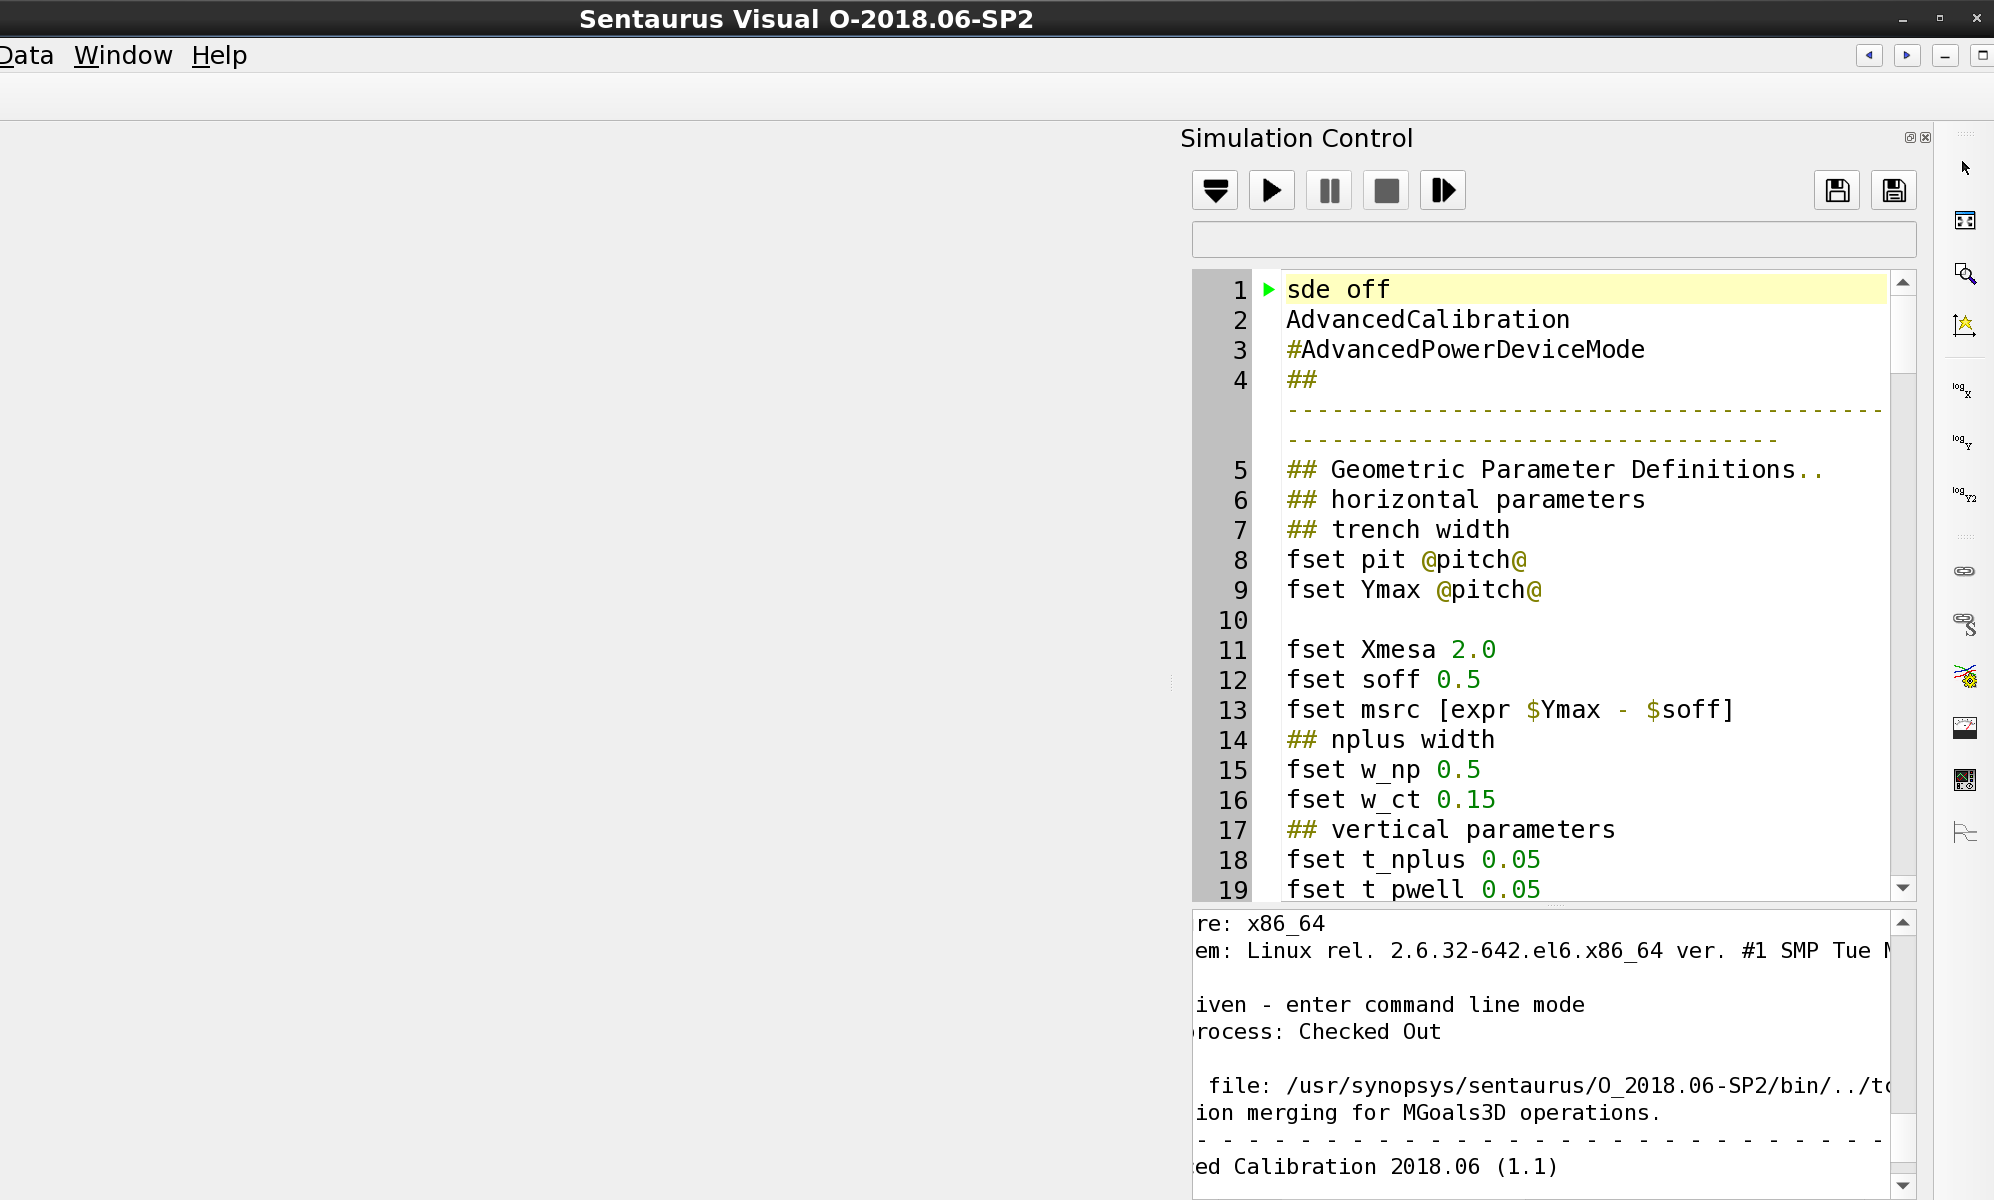Click the Save As script icon
Screen dimensions: 1994x1200
point(1894,190)
